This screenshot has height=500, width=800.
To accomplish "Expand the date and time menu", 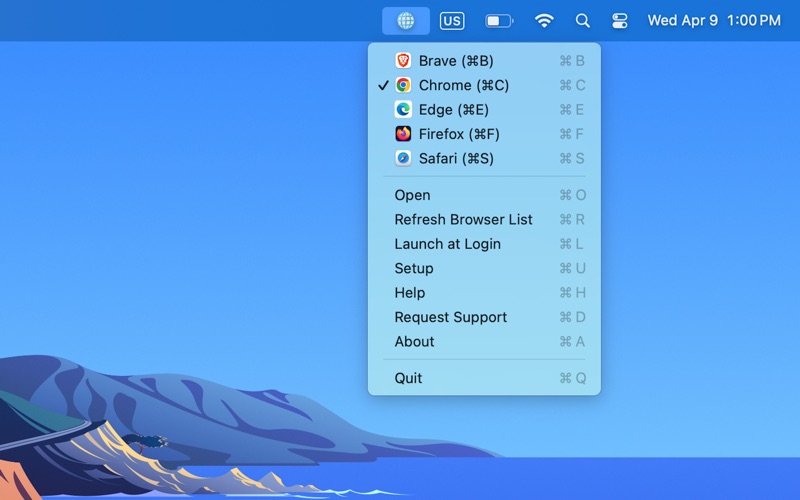I will (713, 20).
